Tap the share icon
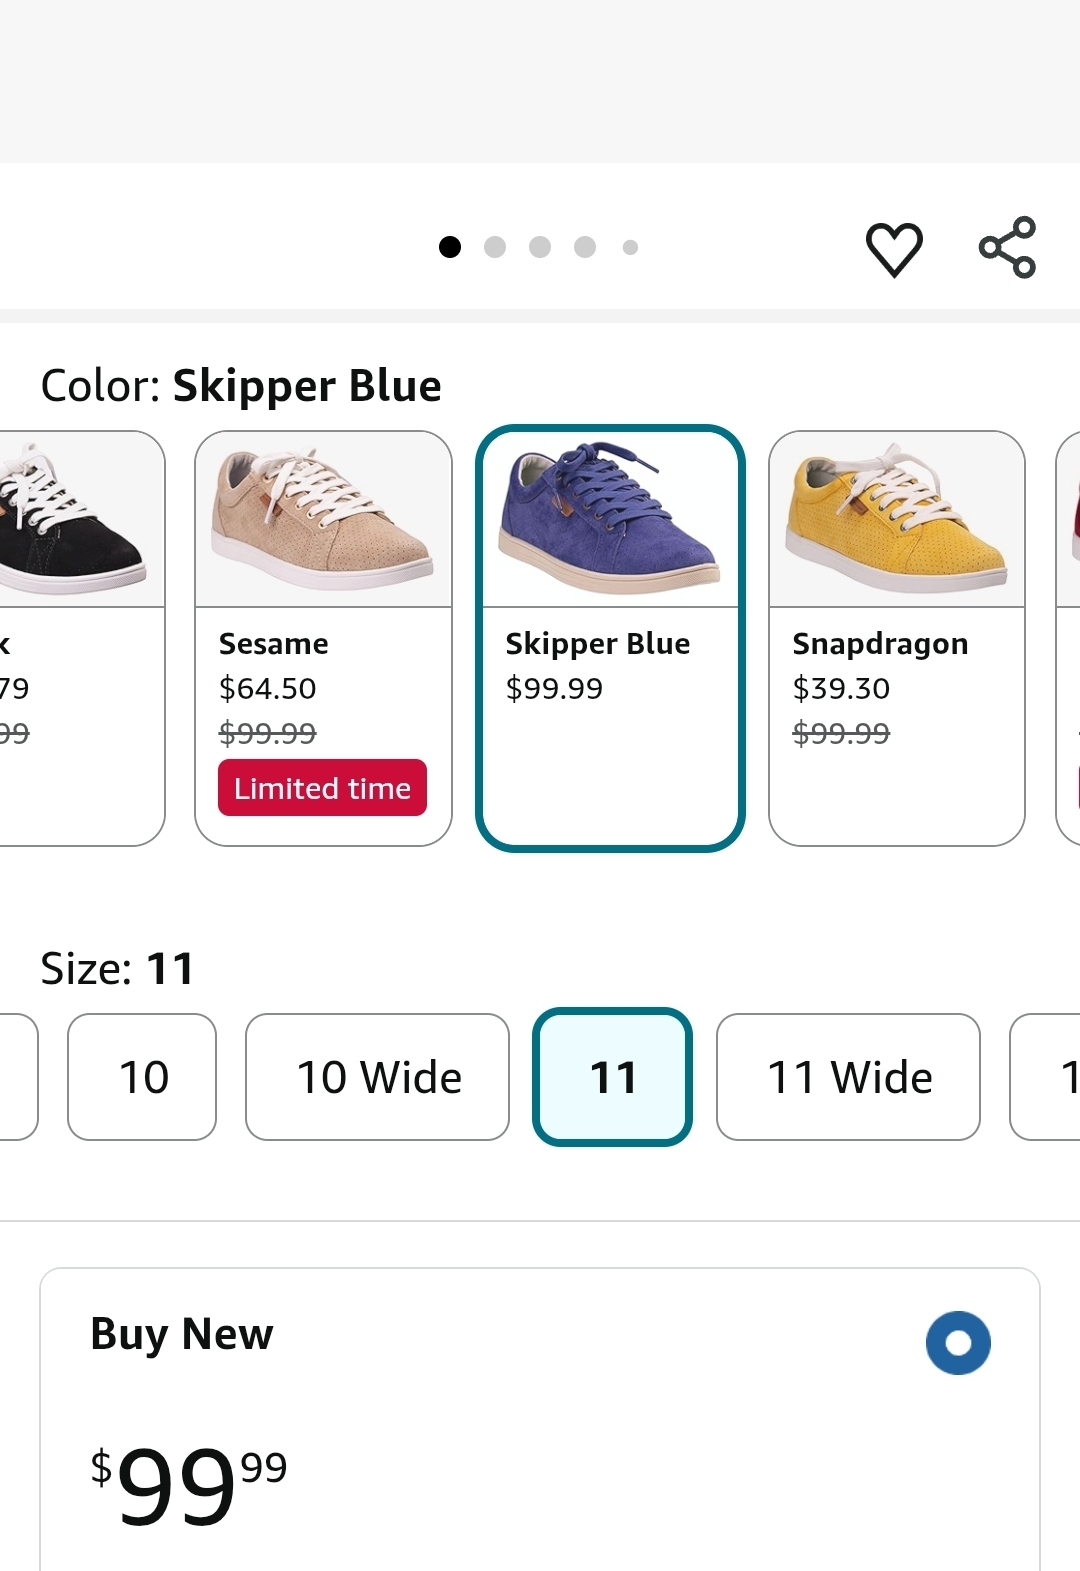 [1007, 247]
